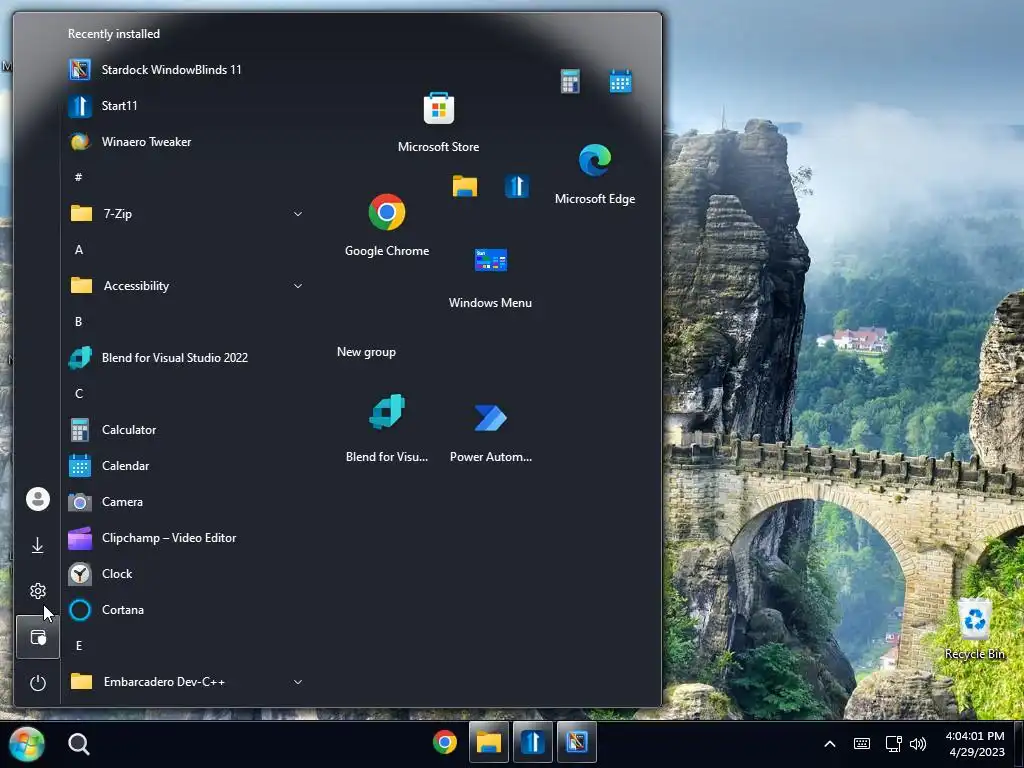Open the Embarcadero Dev-C++ folder entry
Viewport: 1024px width, 768px height.
point(186,682)
